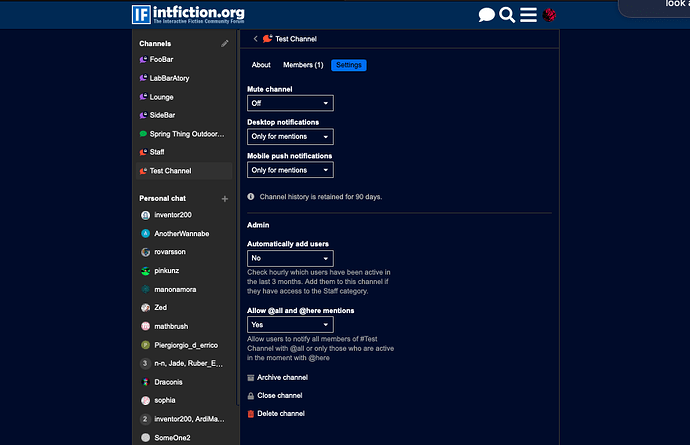Viewport: 690px width, 445px height.
Task: Open the search magnifier icon
Action: 507,15
